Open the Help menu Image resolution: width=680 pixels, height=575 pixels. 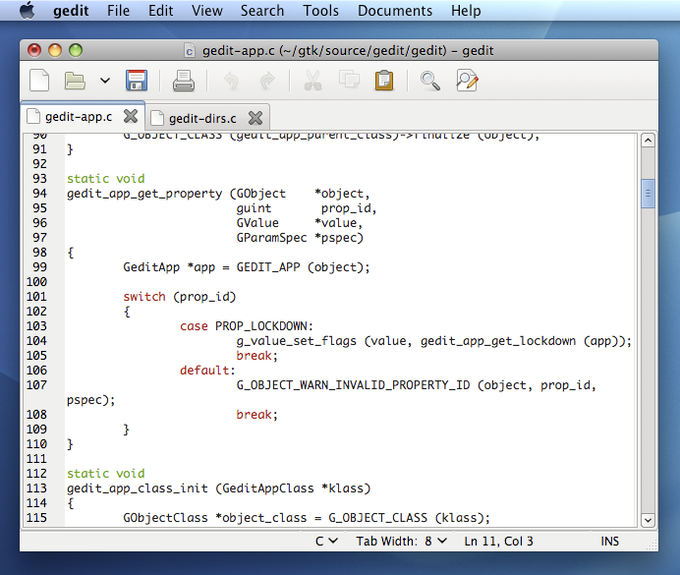[x=466, y=10]
